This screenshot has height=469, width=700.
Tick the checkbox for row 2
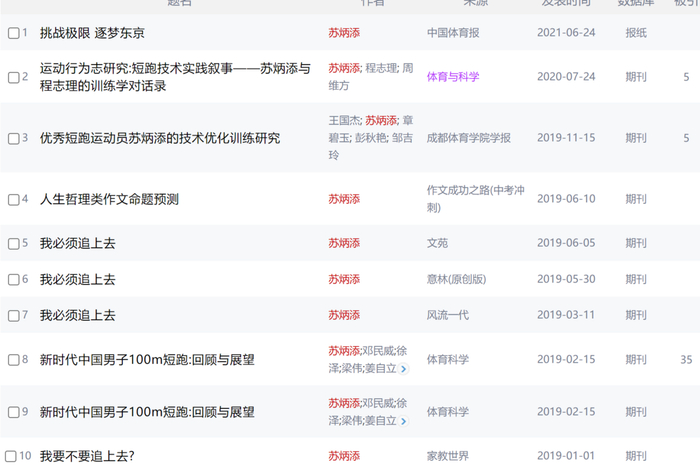(14, 78)
